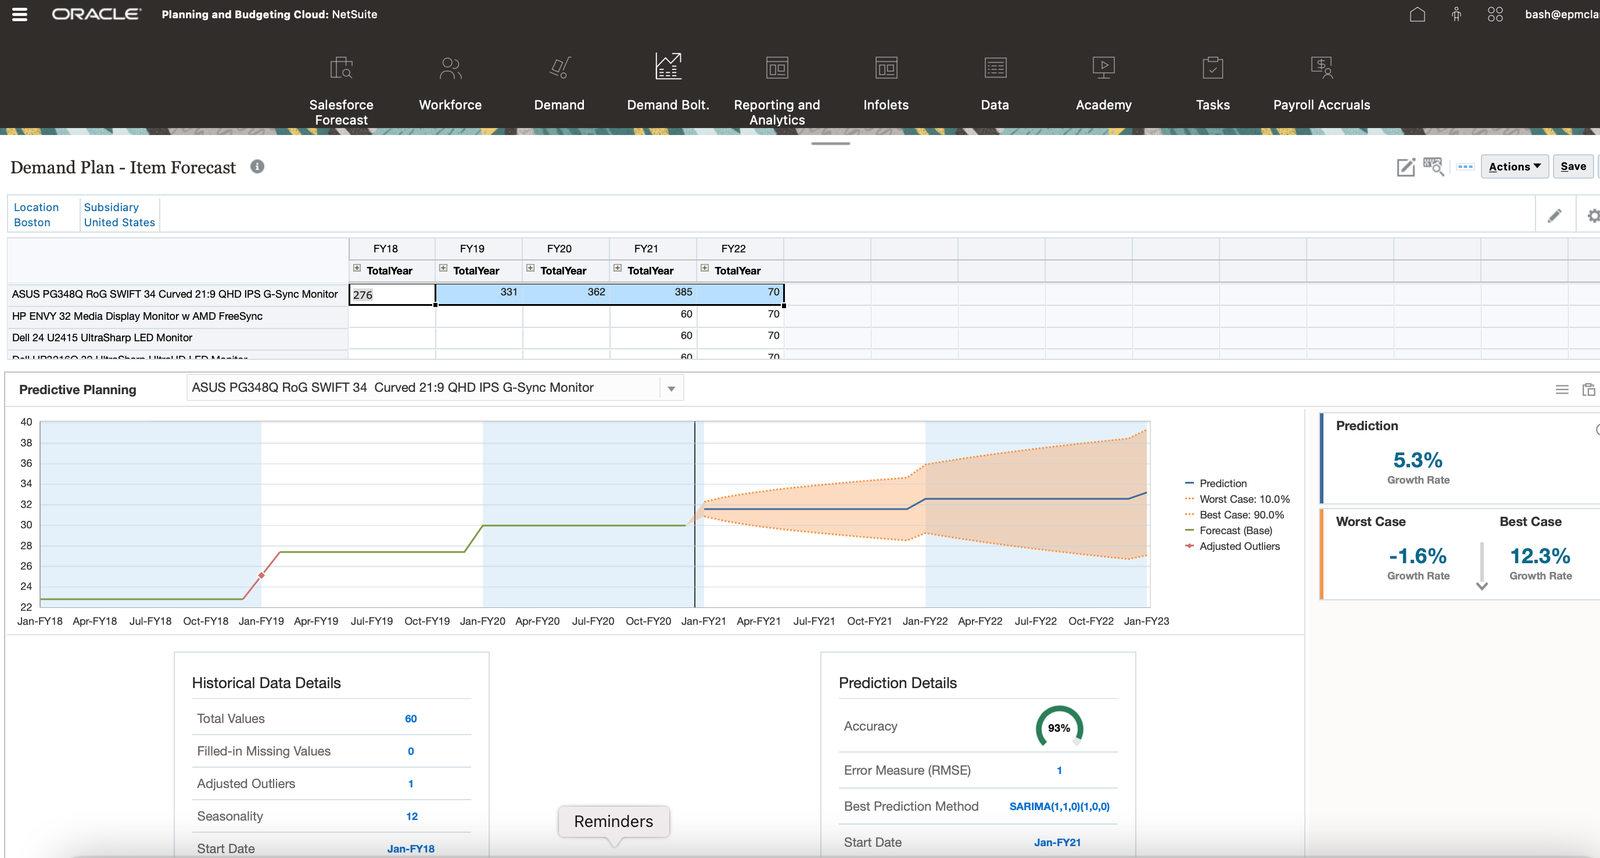Click the Subsidiary United States POV link
Screen dimensions: 1600x858
pyautogui.click(x=119, y=215)
